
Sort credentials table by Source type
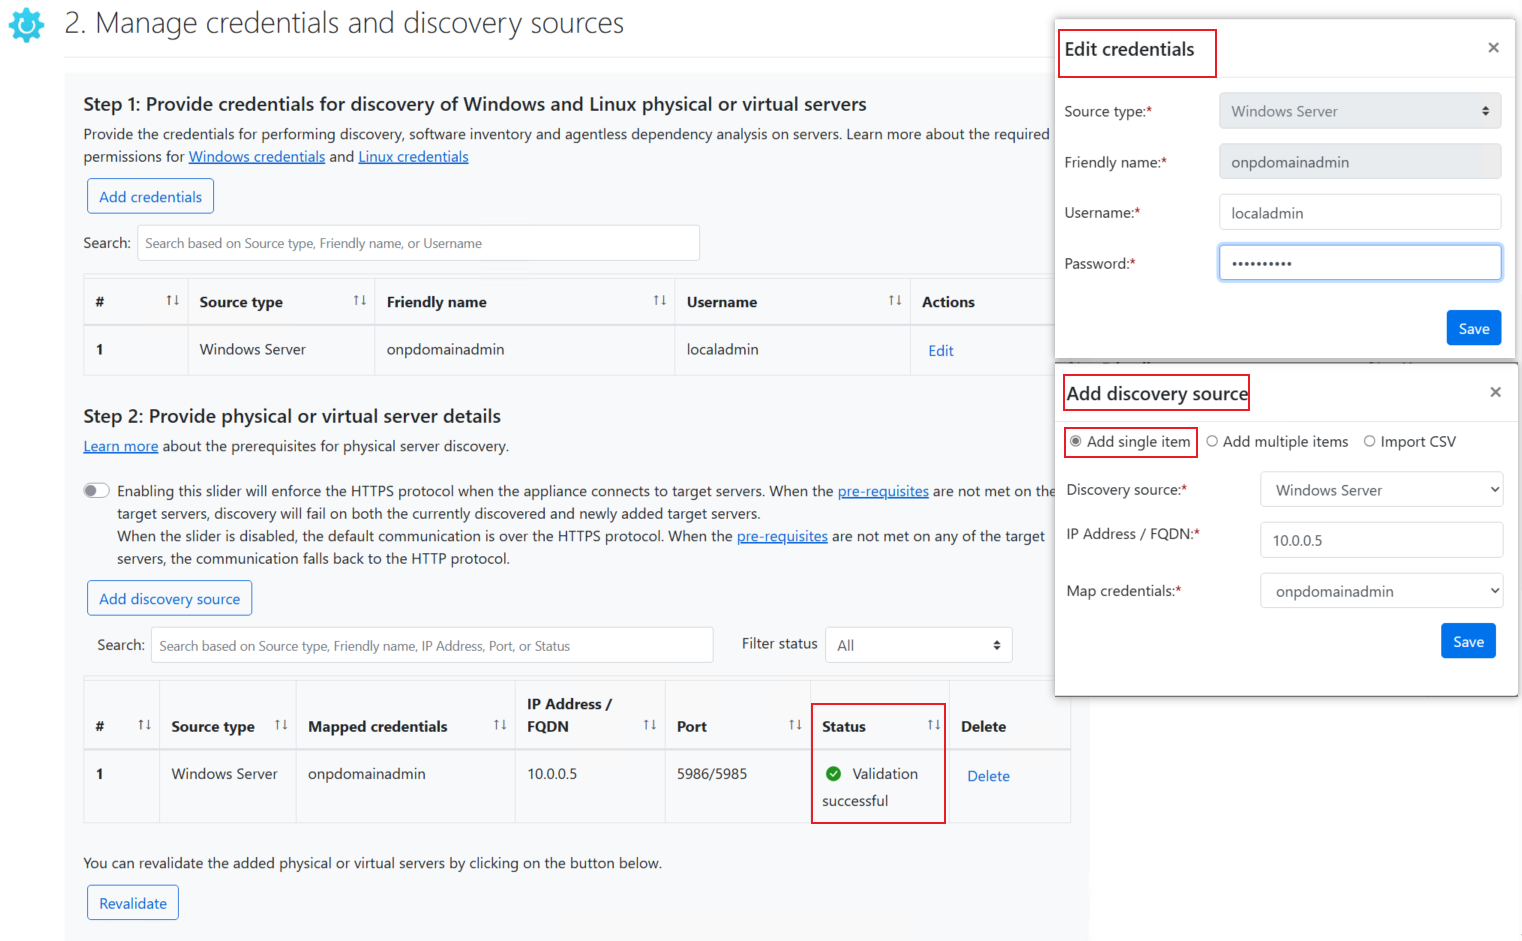pos(359,301)
